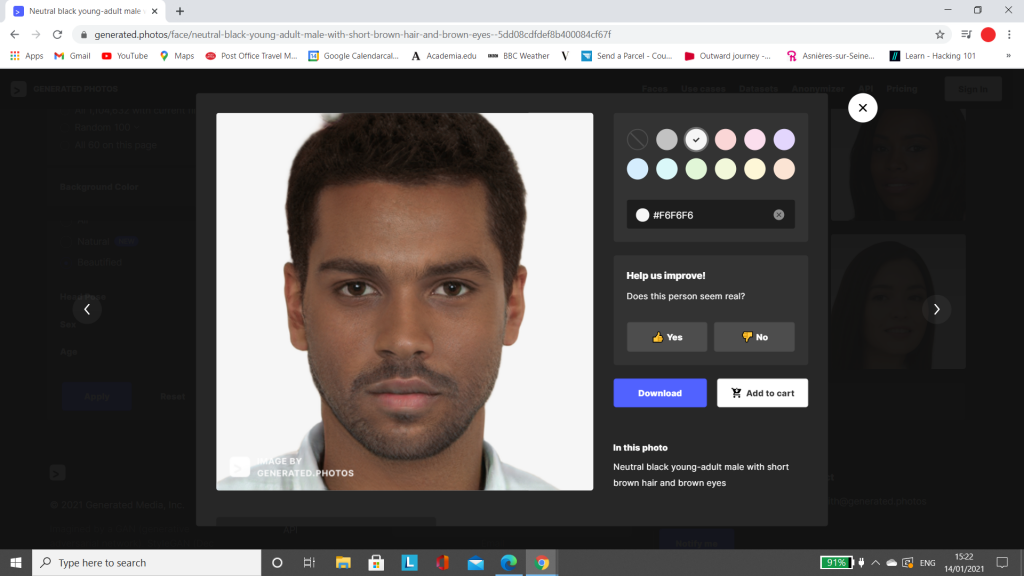Open the media control icon
The image size is (1024, 576).
967,35
